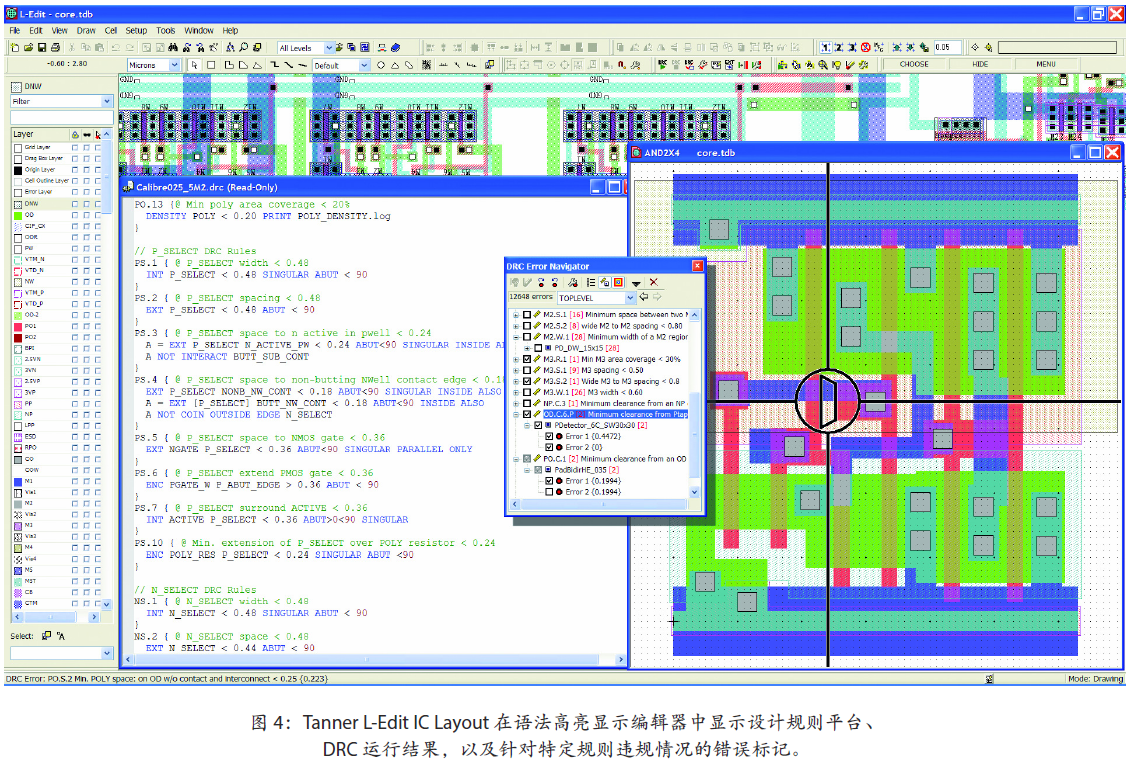
Task: Open the Setup menu
Action: pos(136,31)
